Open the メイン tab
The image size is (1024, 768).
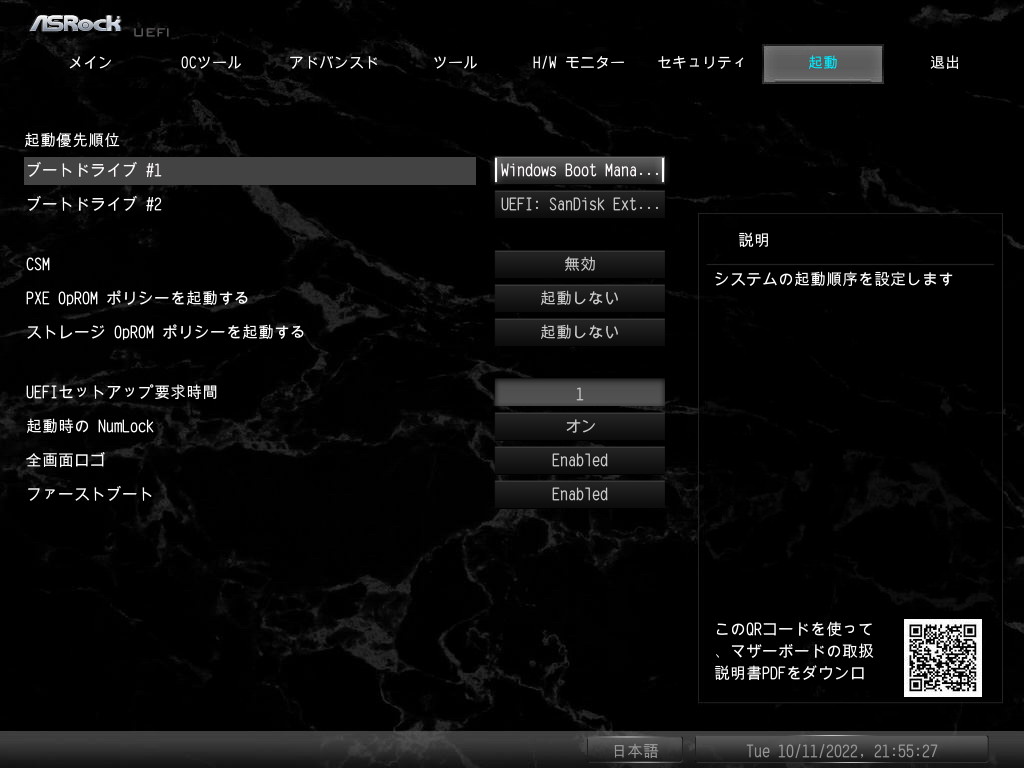click(91, 63)
